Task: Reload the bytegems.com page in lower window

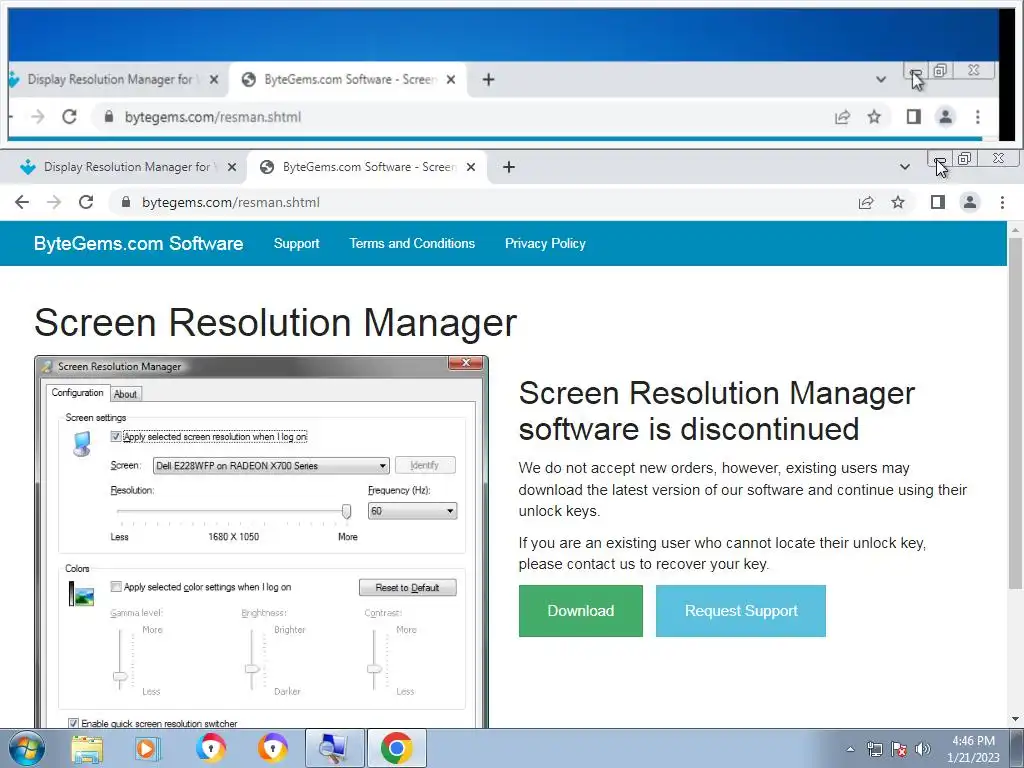Action: [x=86, y=202]
